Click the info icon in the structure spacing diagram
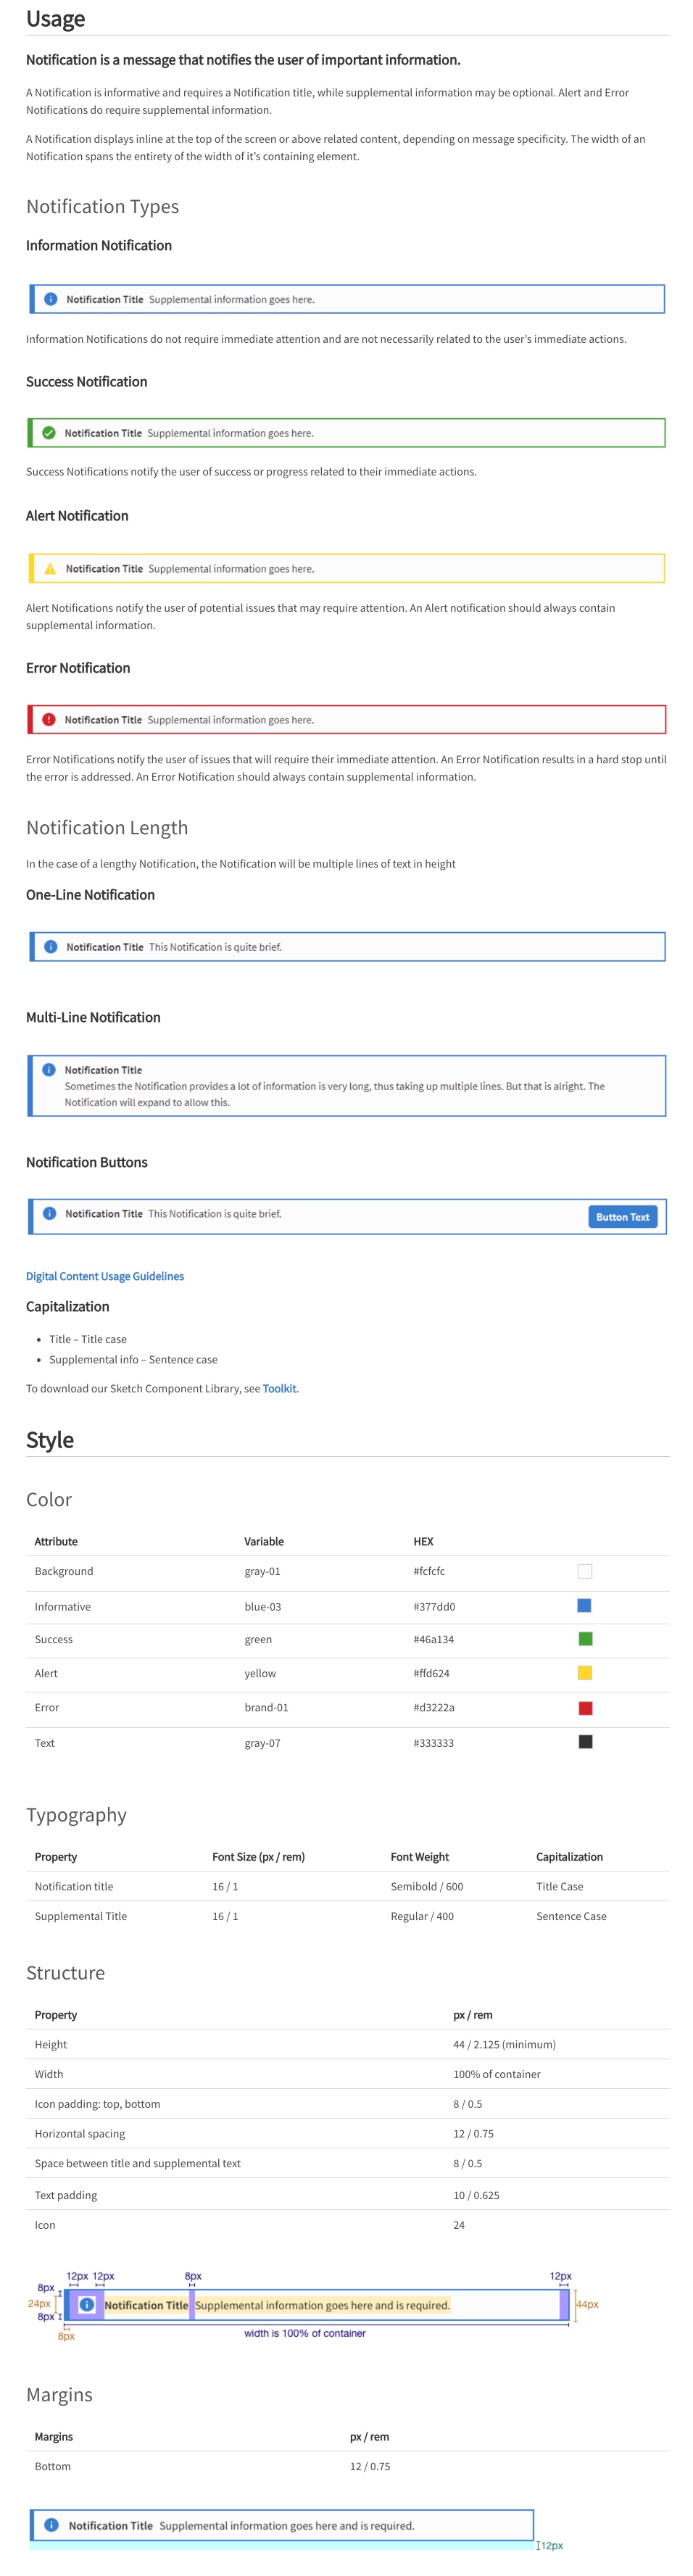693x2576 pixels. (87, 2305)
